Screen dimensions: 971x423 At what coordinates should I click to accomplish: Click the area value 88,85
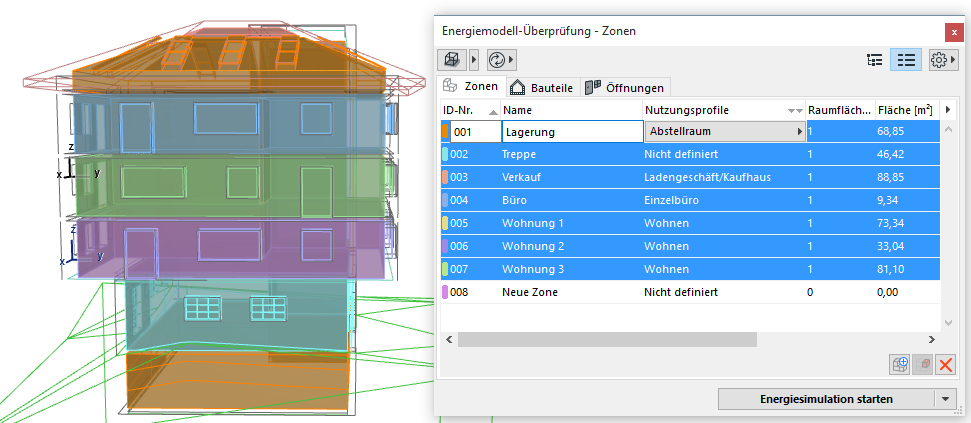pyautogui.click(x=890, y=177)
